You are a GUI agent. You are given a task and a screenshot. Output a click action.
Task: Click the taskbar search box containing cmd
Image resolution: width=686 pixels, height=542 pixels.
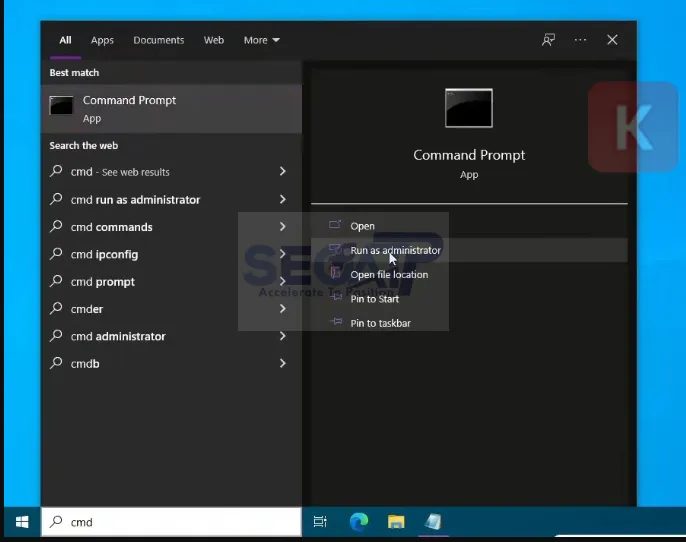coord(172,521)
